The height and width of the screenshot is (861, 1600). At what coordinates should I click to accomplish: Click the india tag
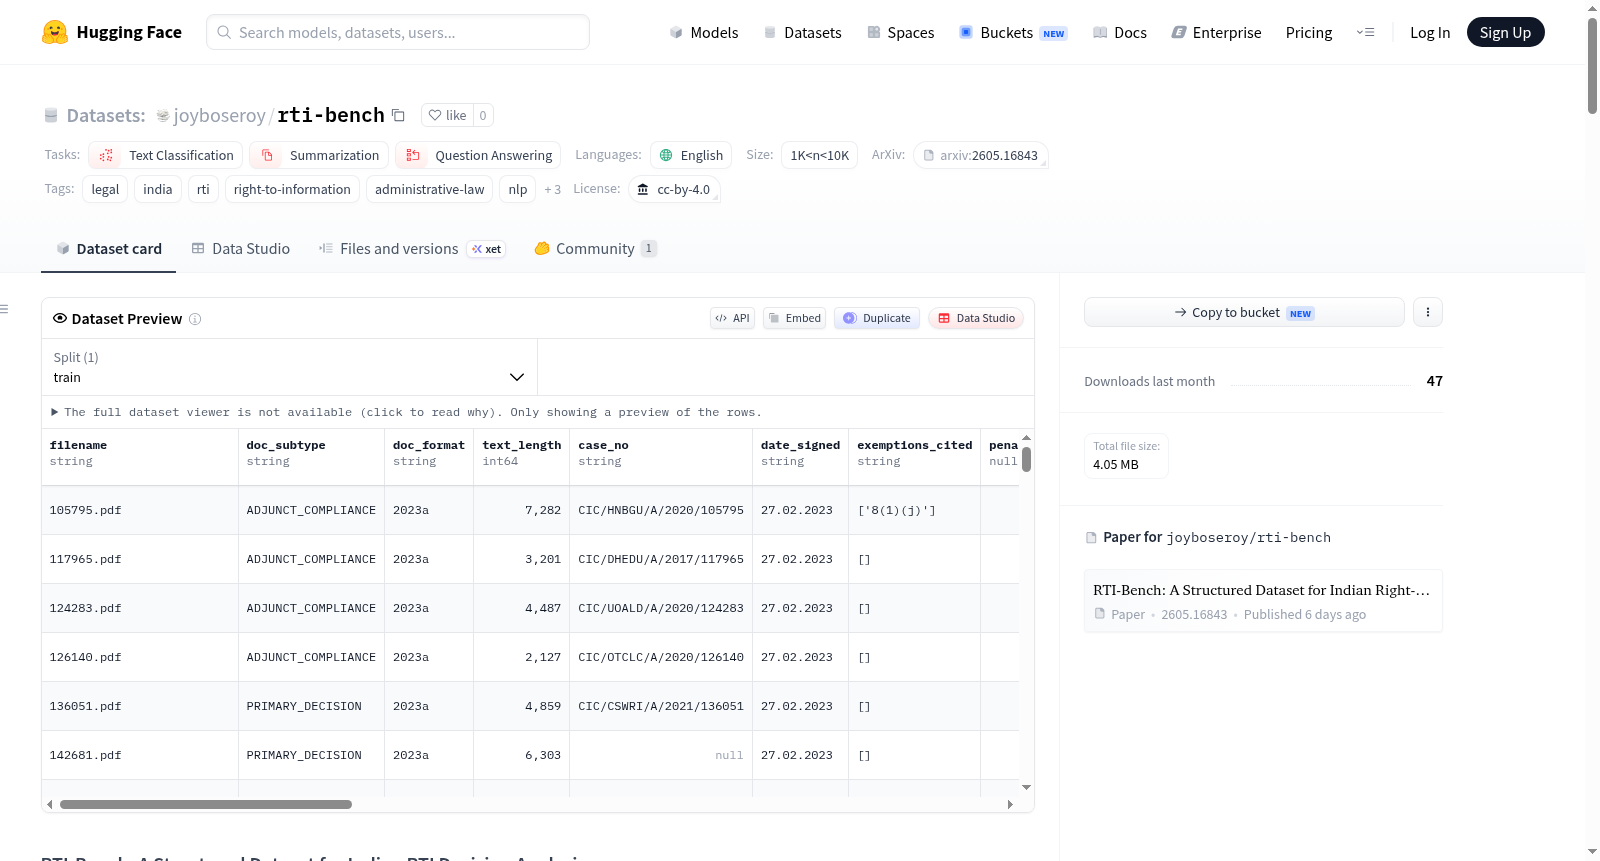pyautogui.click(x=158, y=189)
